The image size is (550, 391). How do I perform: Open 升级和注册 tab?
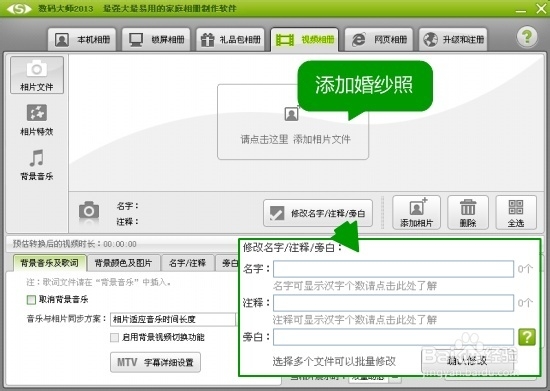pos(453,40)
